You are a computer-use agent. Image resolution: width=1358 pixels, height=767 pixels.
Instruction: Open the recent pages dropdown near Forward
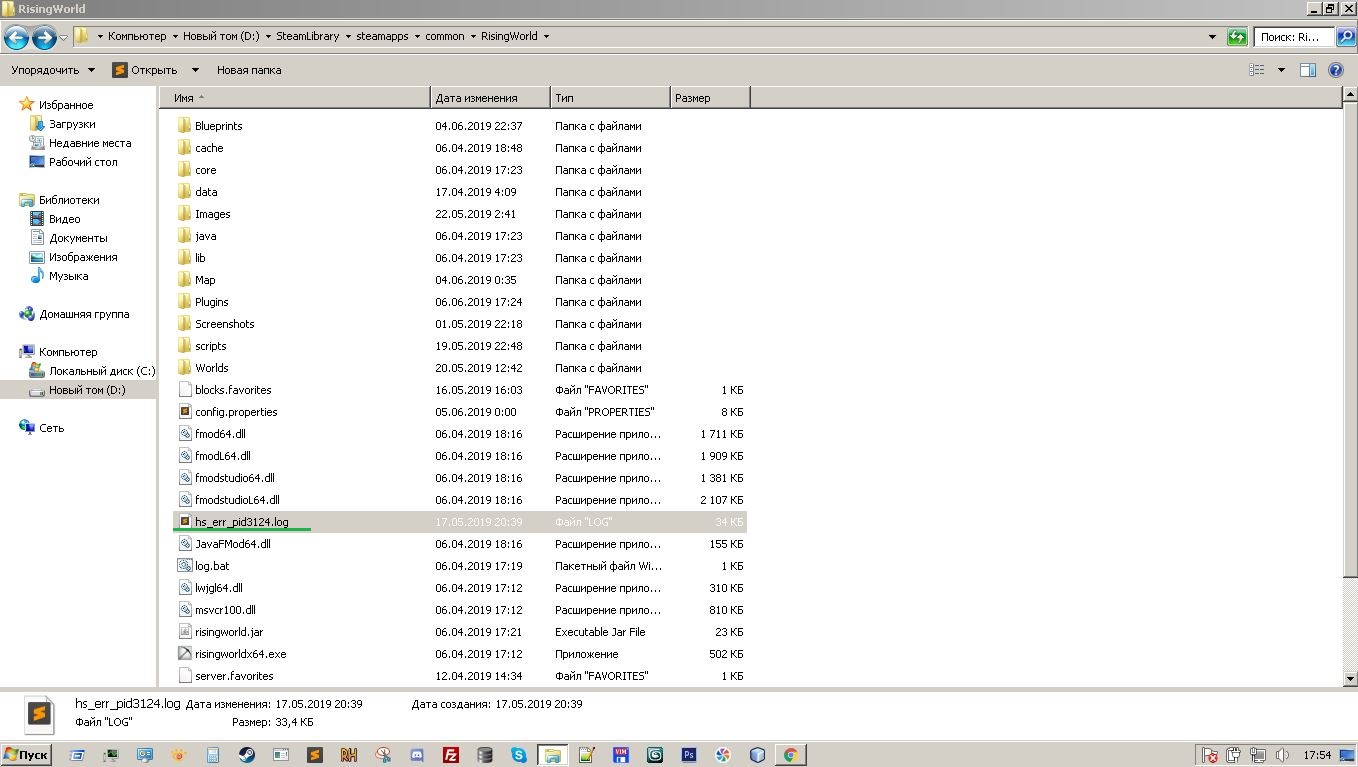click(x=64, y=37)
